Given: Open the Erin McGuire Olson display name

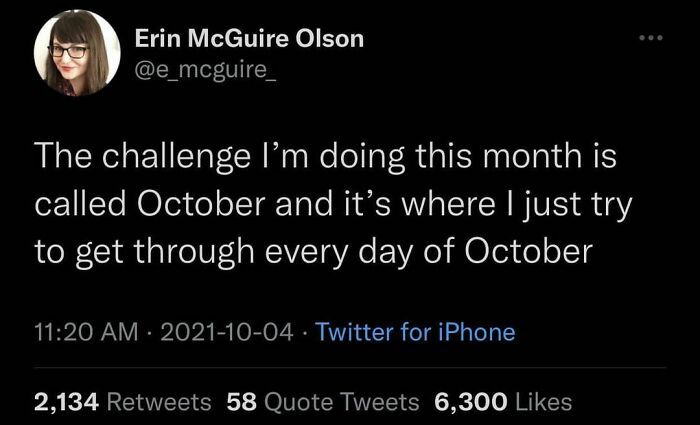Looking at the screenshot, I should point(249,40).
